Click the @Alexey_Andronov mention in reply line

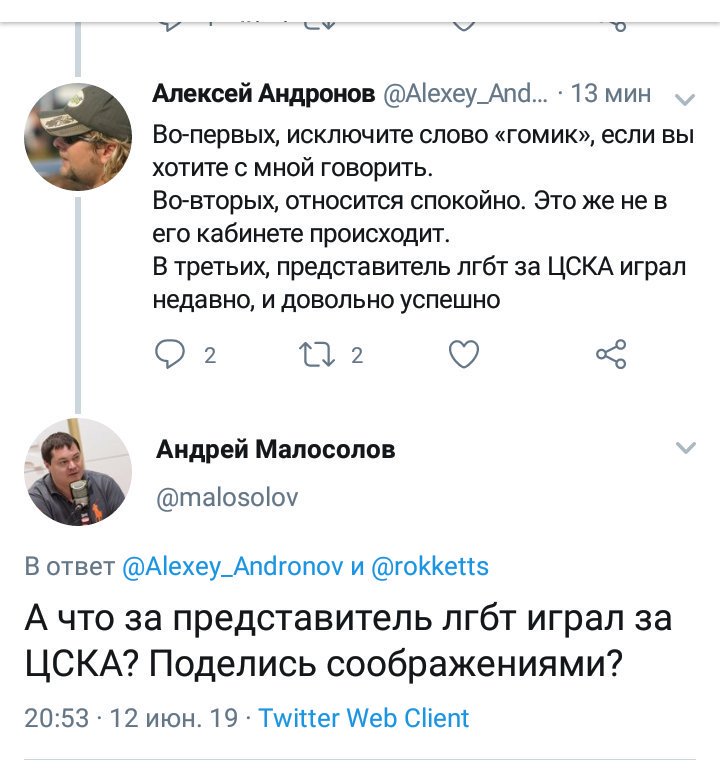point(232,567)
